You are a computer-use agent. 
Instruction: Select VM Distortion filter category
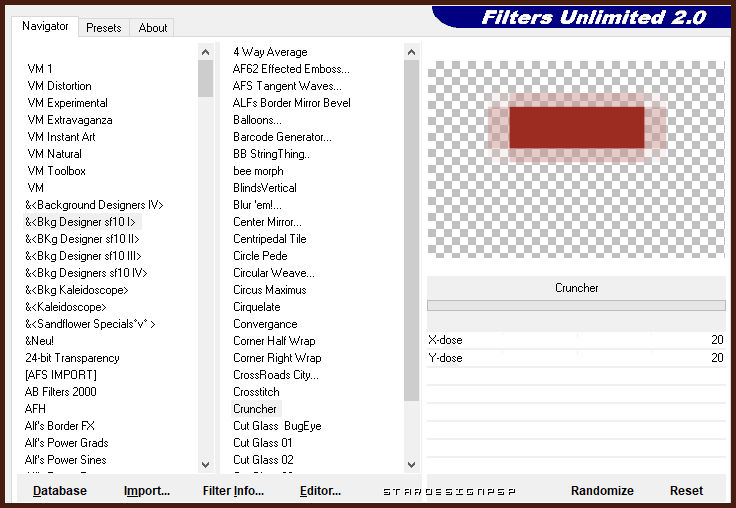tap(59, 86)
